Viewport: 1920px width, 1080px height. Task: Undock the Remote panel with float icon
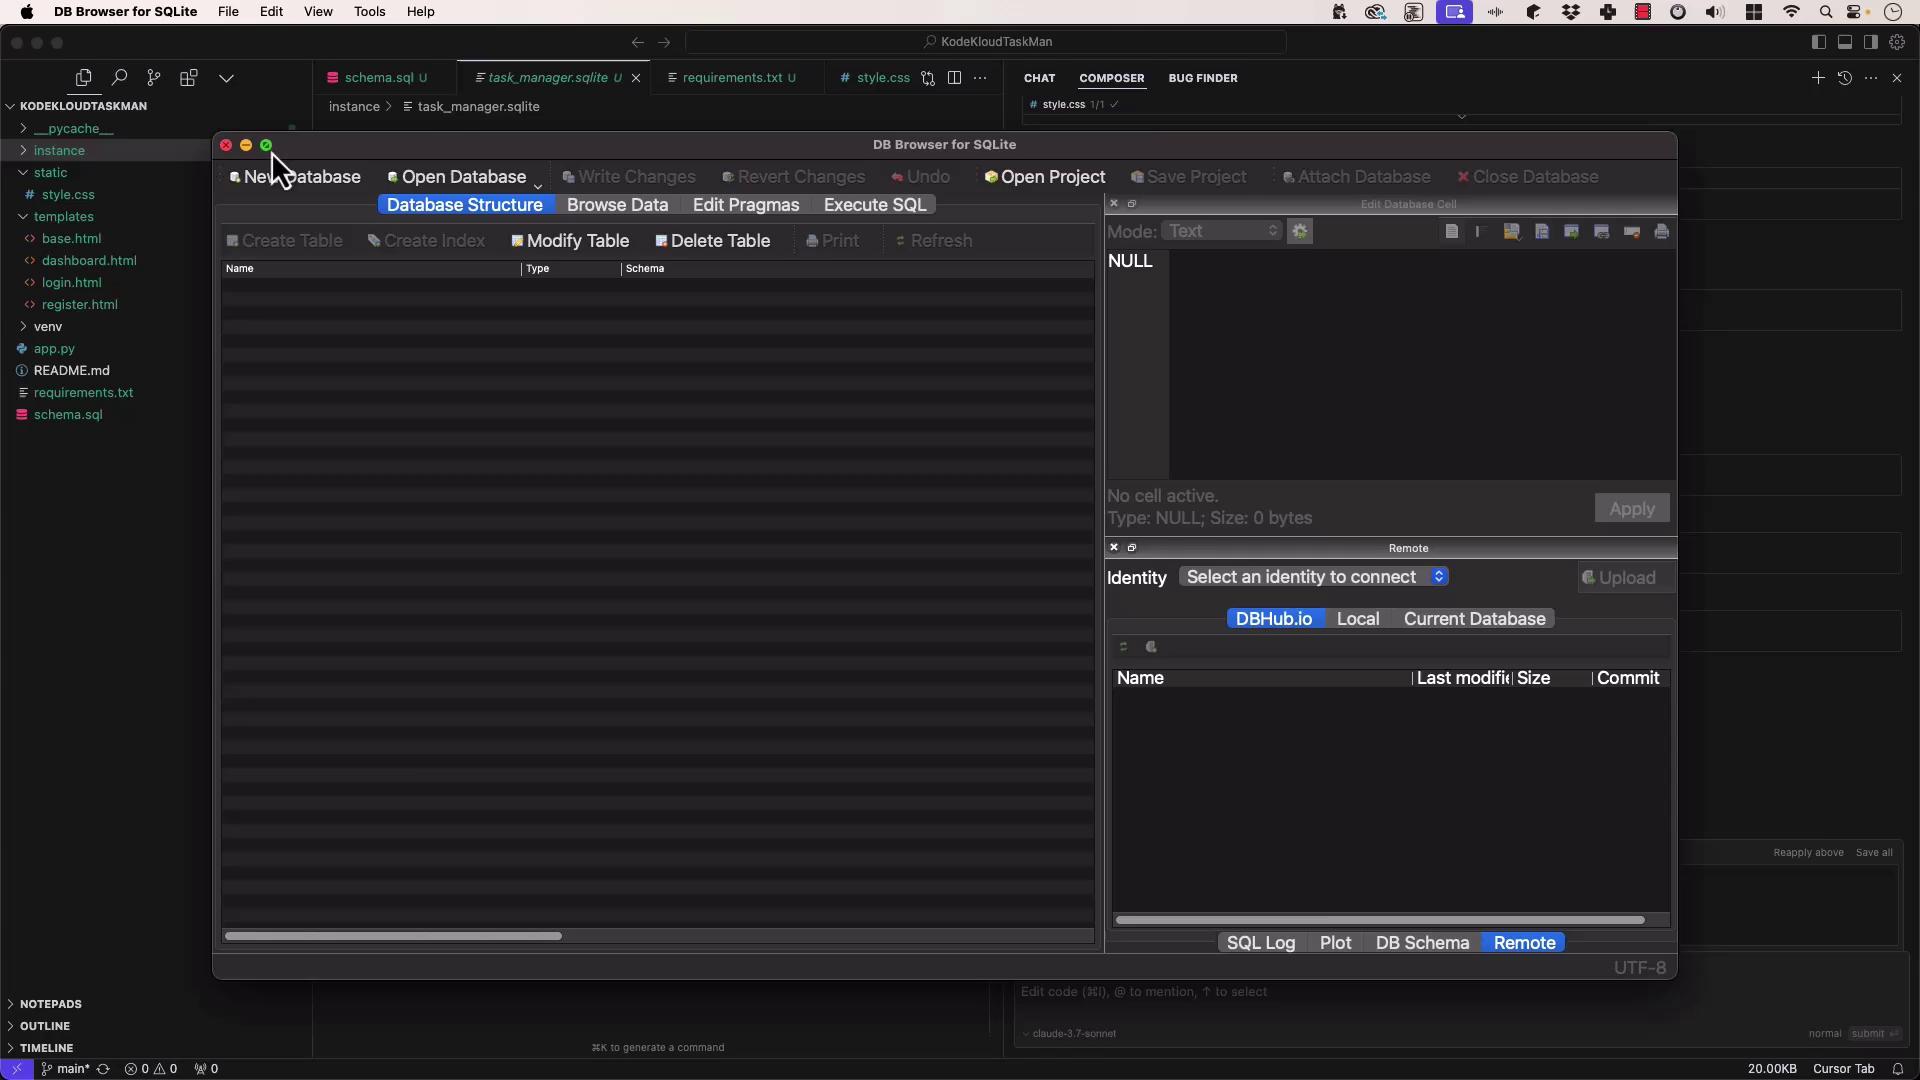[1132, 548]
